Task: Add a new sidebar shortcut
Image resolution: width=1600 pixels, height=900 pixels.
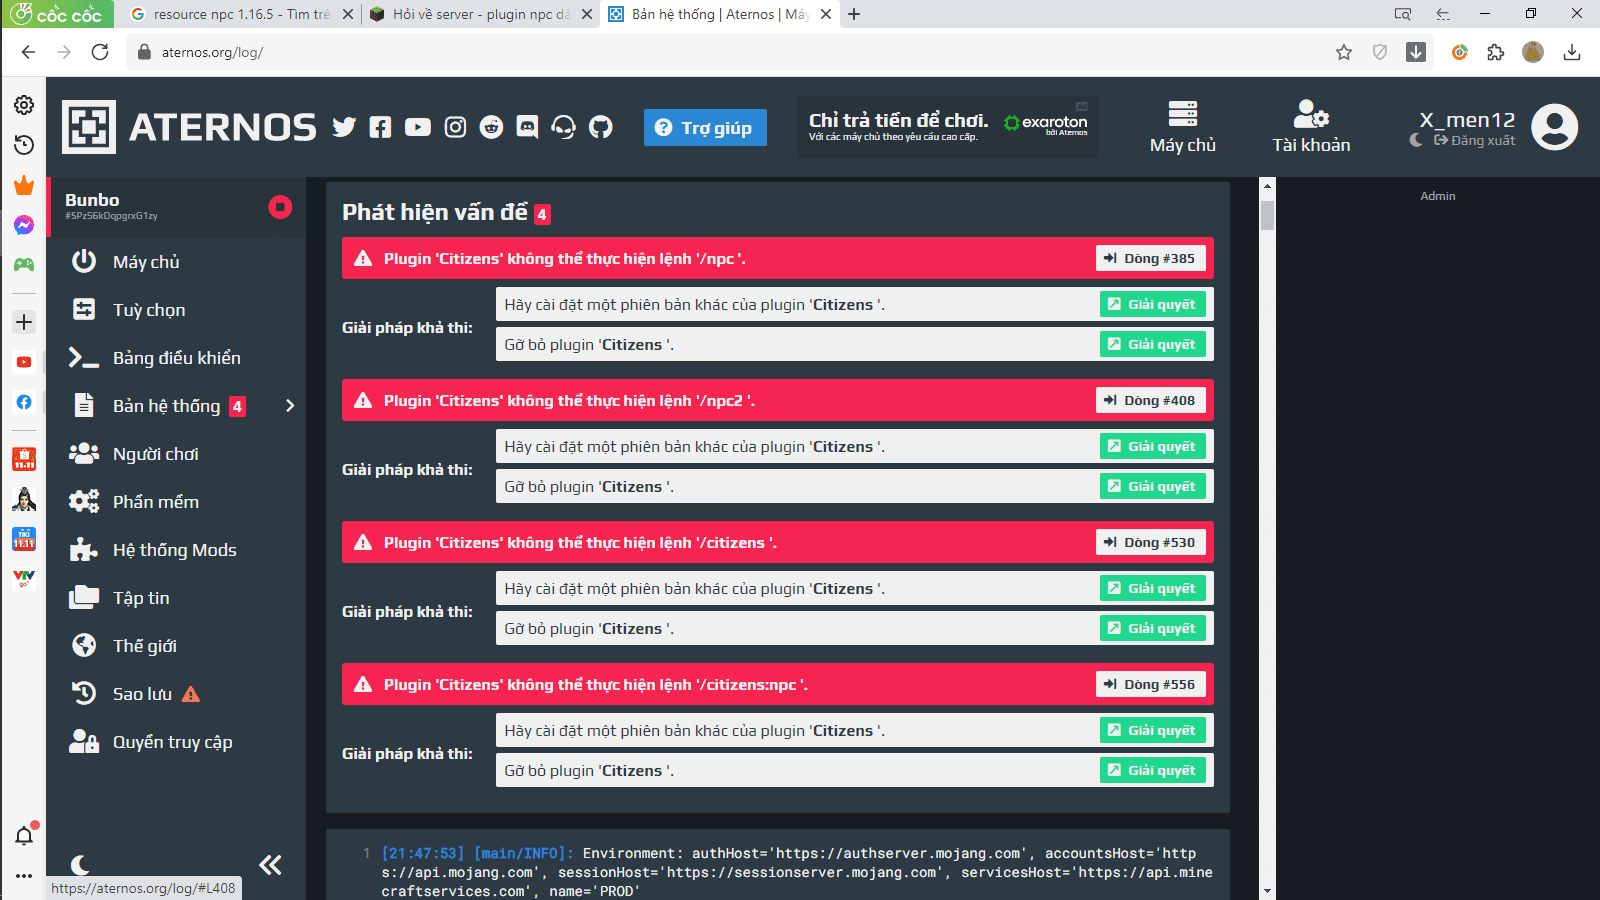Action: click(24, 322)
